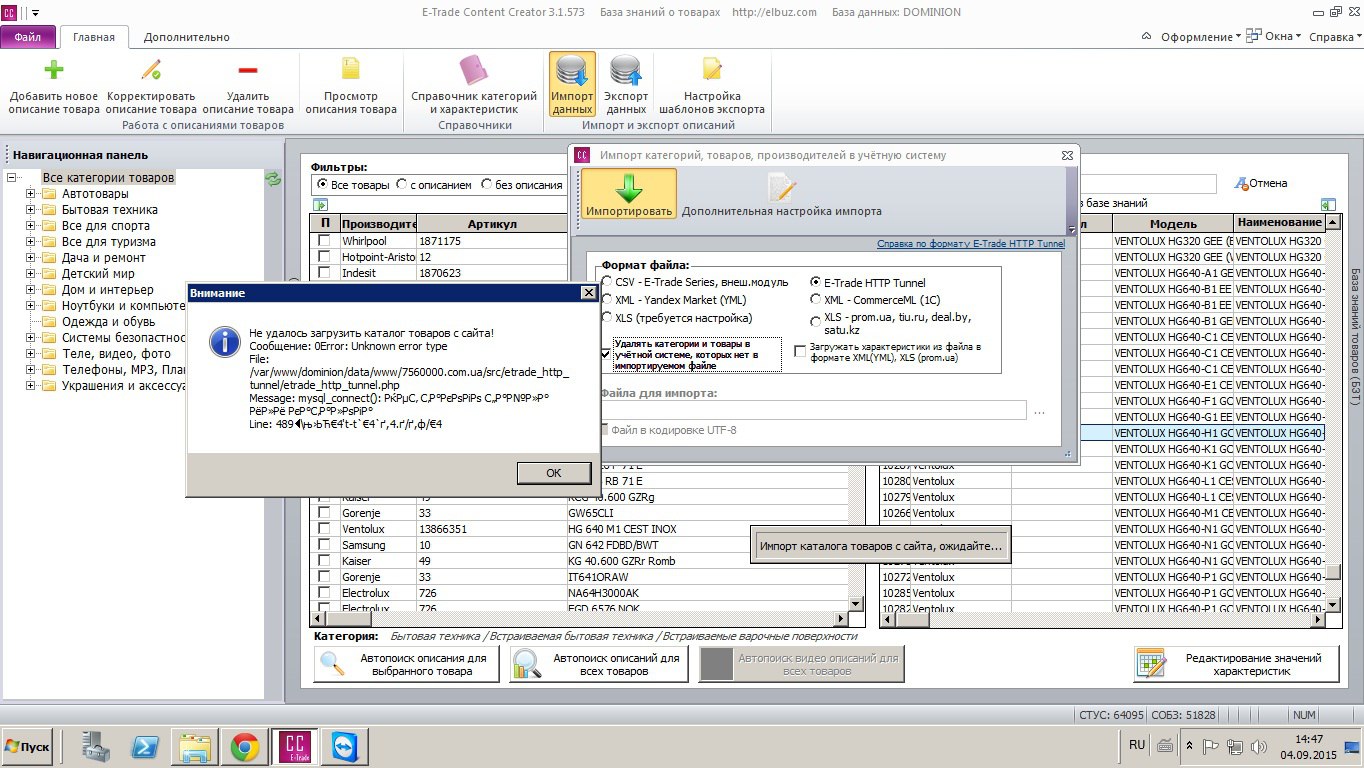Expand Автотовары tree node
Viewport: 1364px width, 768px height.
tap(31, 194)
